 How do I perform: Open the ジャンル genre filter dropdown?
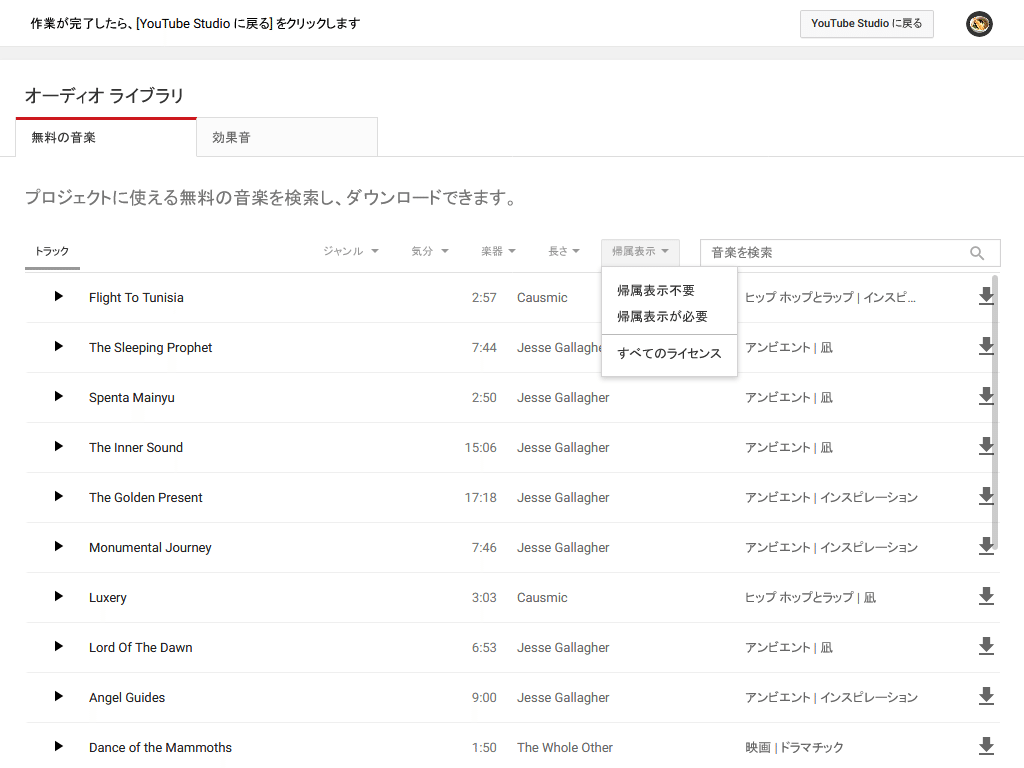tap(351, 251)
